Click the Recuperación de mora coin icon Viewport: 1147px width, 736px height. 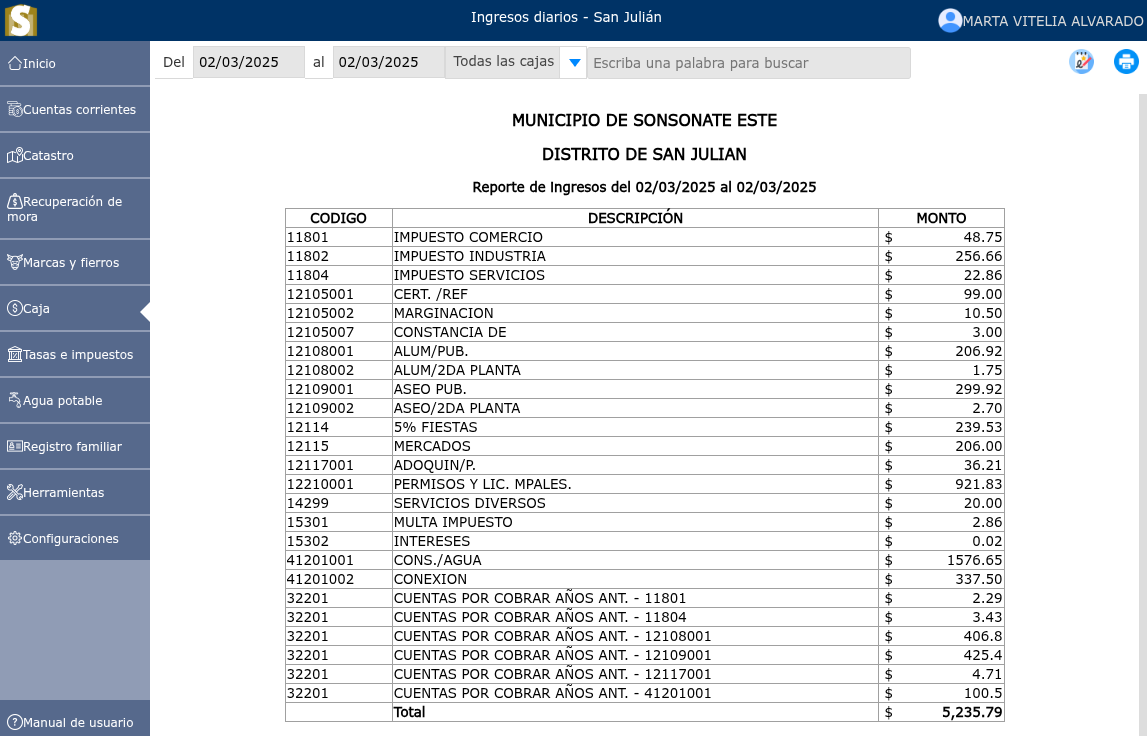click(x=15, y=200)
